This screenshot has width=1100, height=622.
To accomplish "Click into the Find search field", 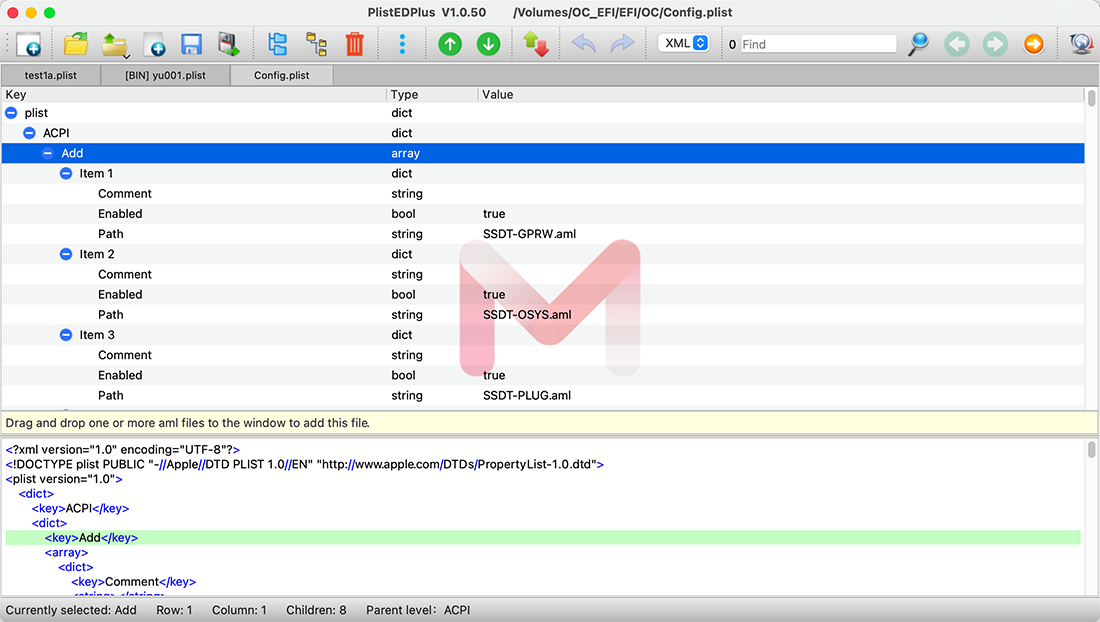I will [x=818, y=44].
